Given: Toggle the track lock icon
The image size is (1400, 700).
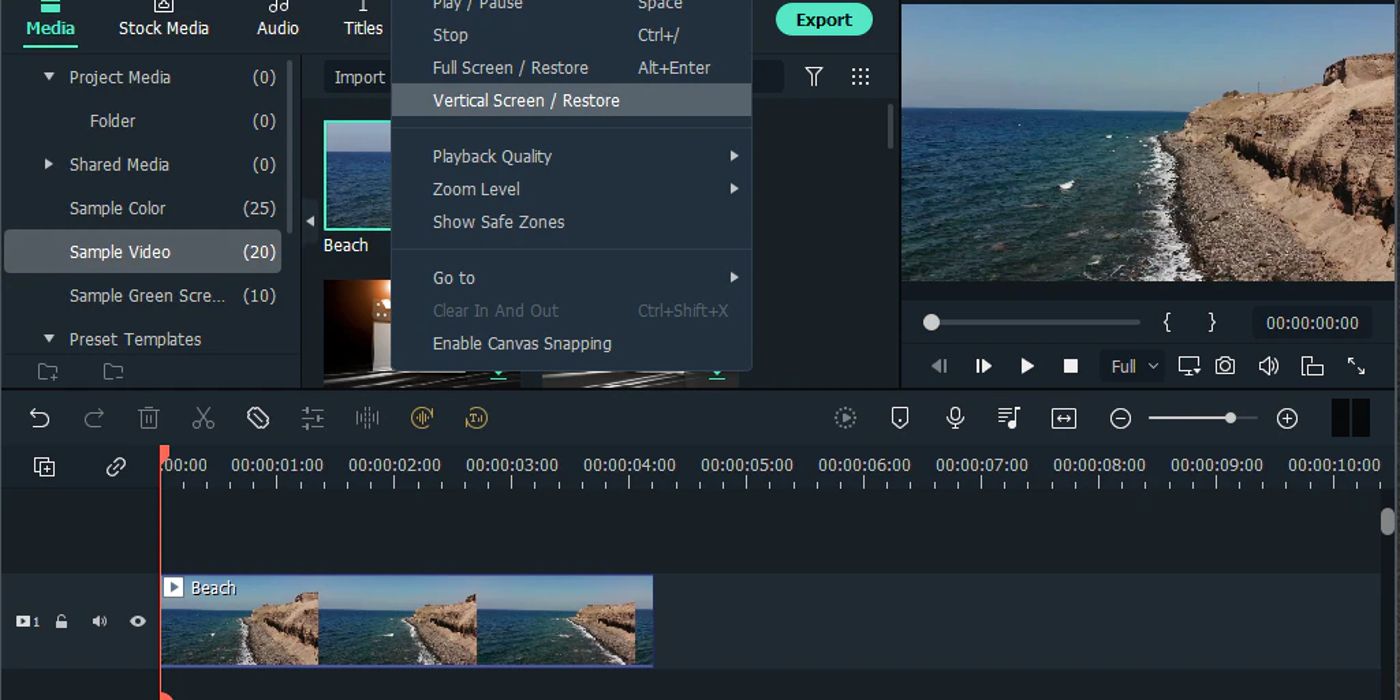Looking at the screenshot, I should click(62, 621).
